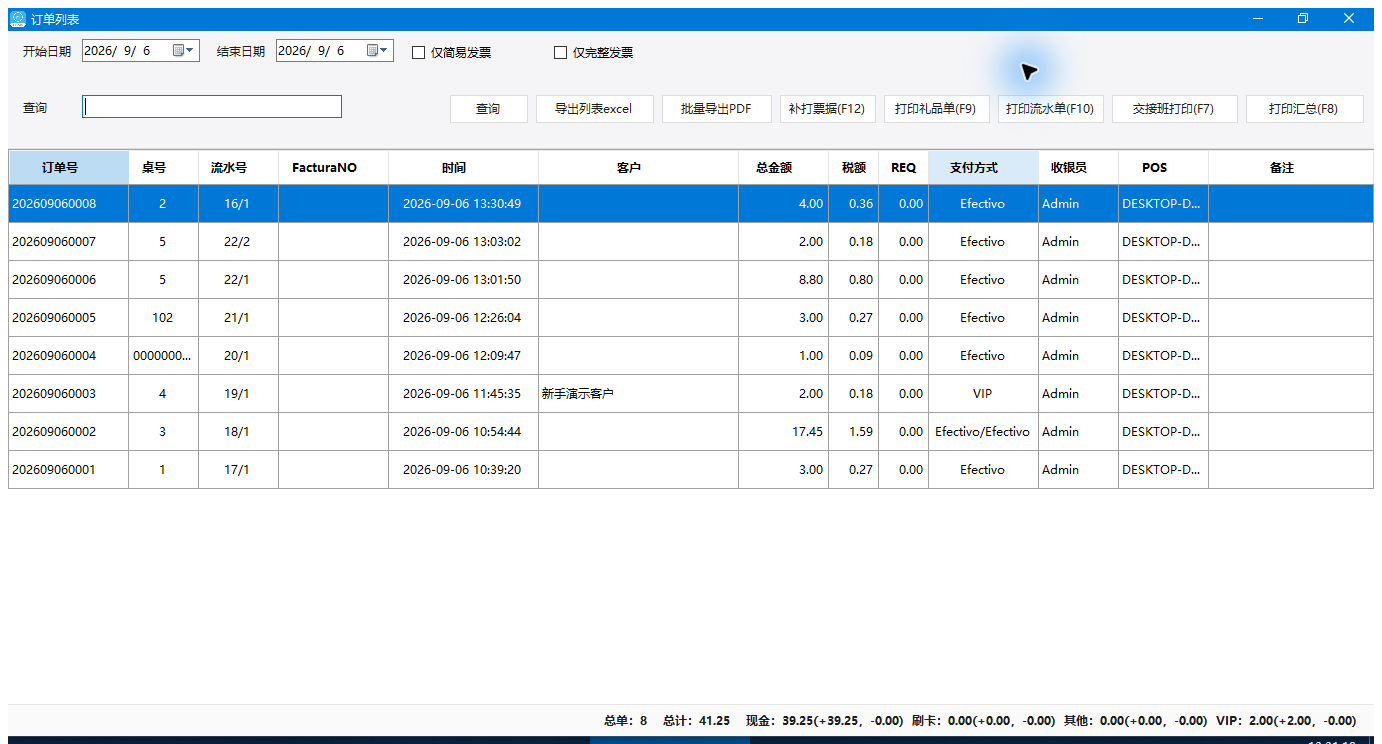Enable the 仅完整发票 checkbox
This screenshot has width=1382, height=744.
pos(560,52)
